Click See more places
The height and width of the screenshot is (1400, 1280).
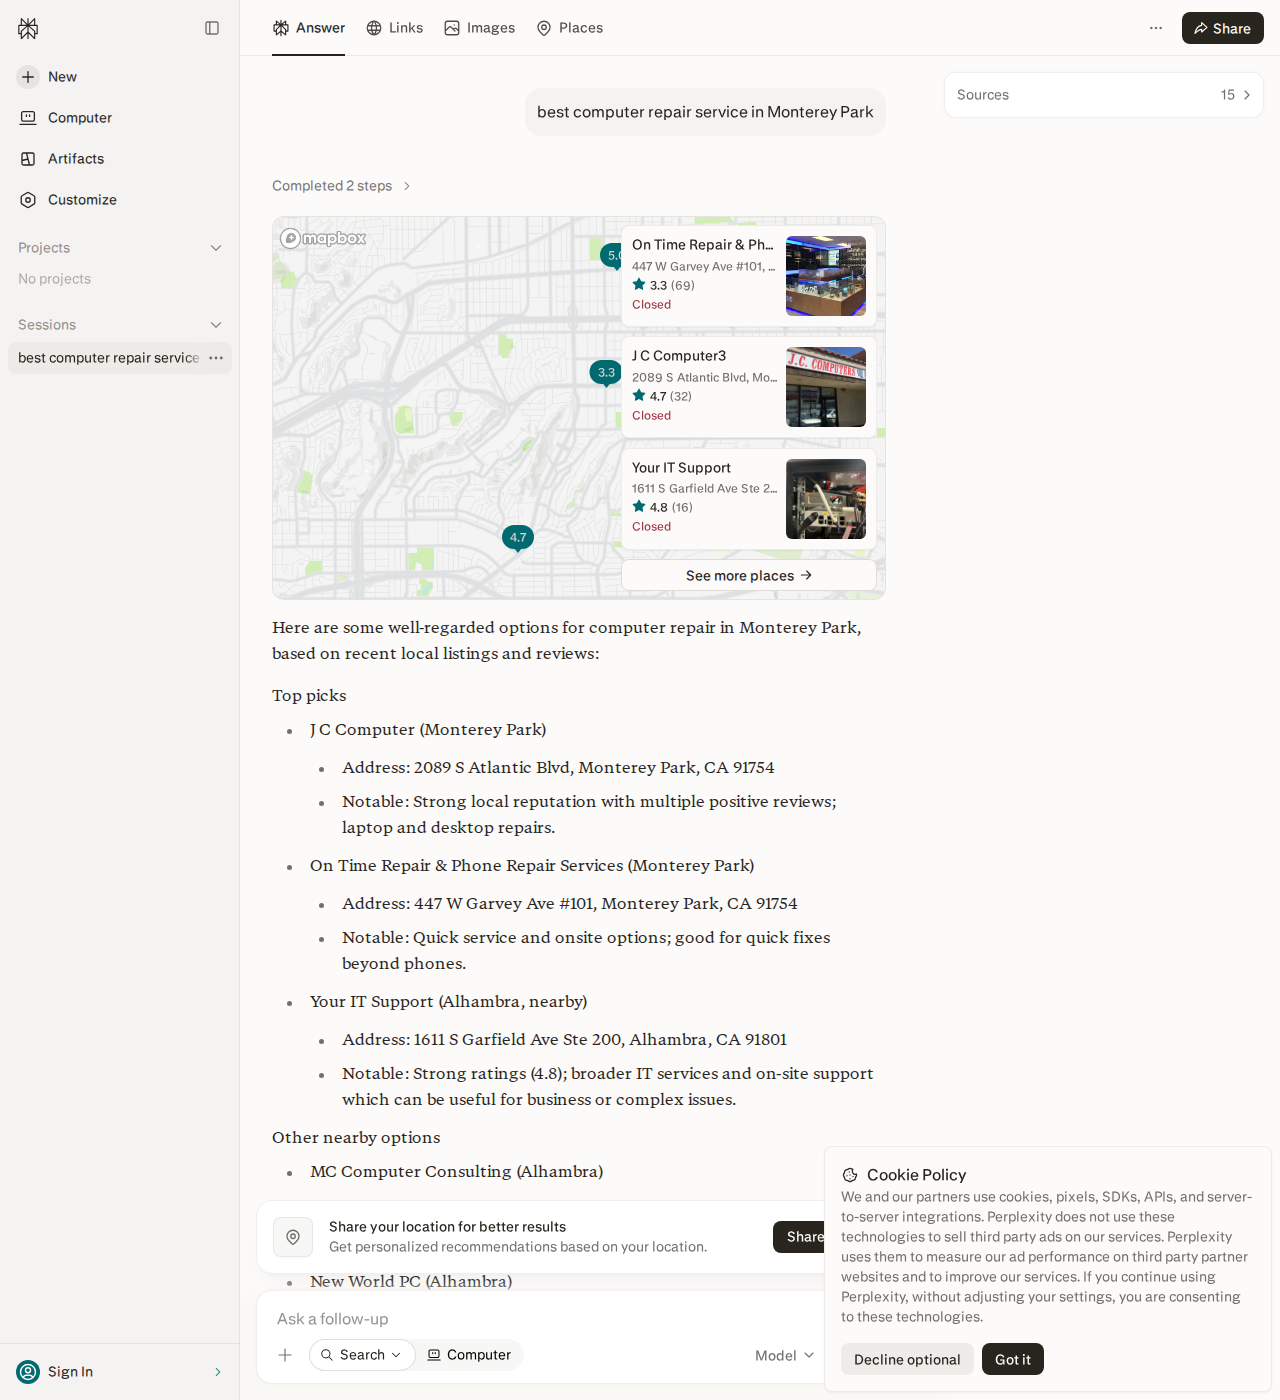pos(749,576)
